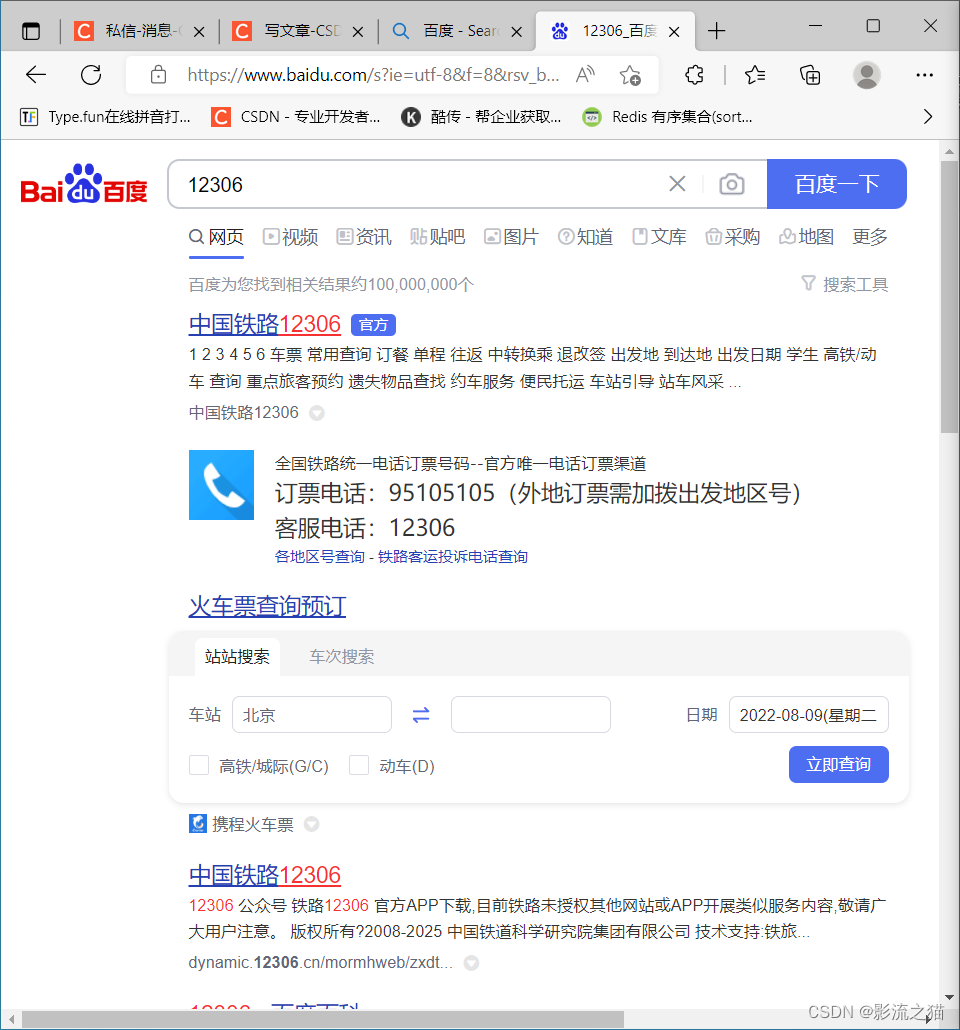Expand dropdown beside dynamic.12306.cn URL

(x=471, y=963)
